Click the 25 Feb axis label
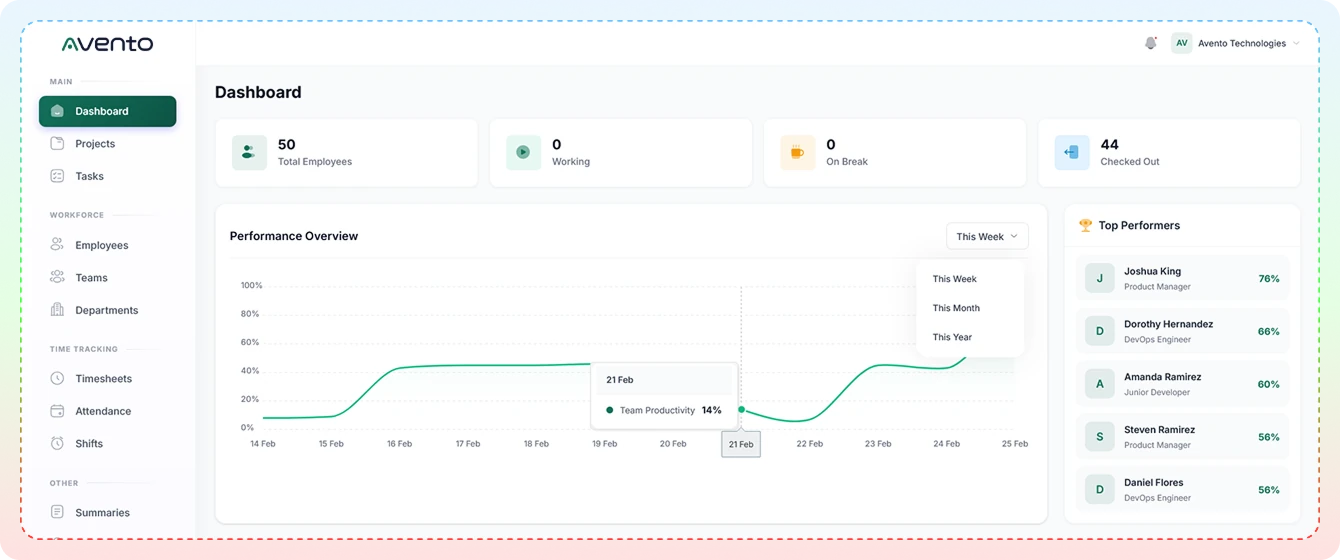Image resolution: width=1340 pixels, height=560 pixels. (1015, 444)
